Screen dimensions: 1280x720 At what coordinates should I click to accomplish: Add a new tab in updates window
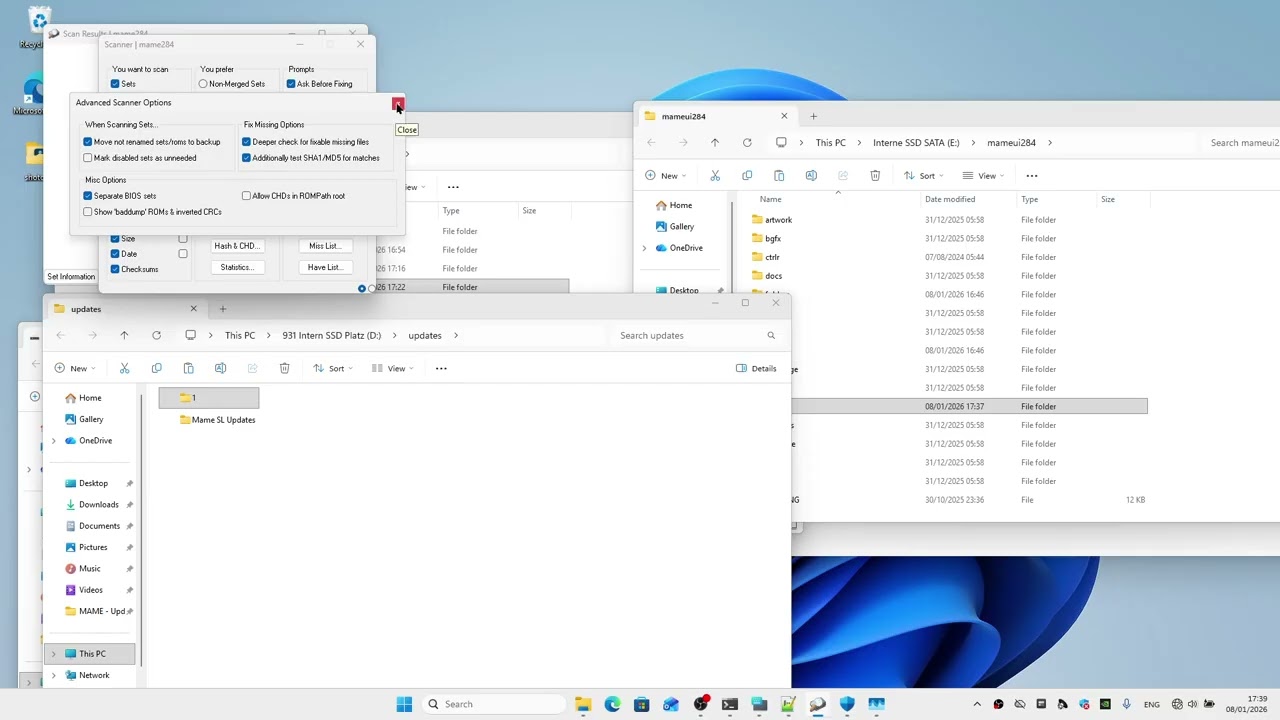[222, 309]
